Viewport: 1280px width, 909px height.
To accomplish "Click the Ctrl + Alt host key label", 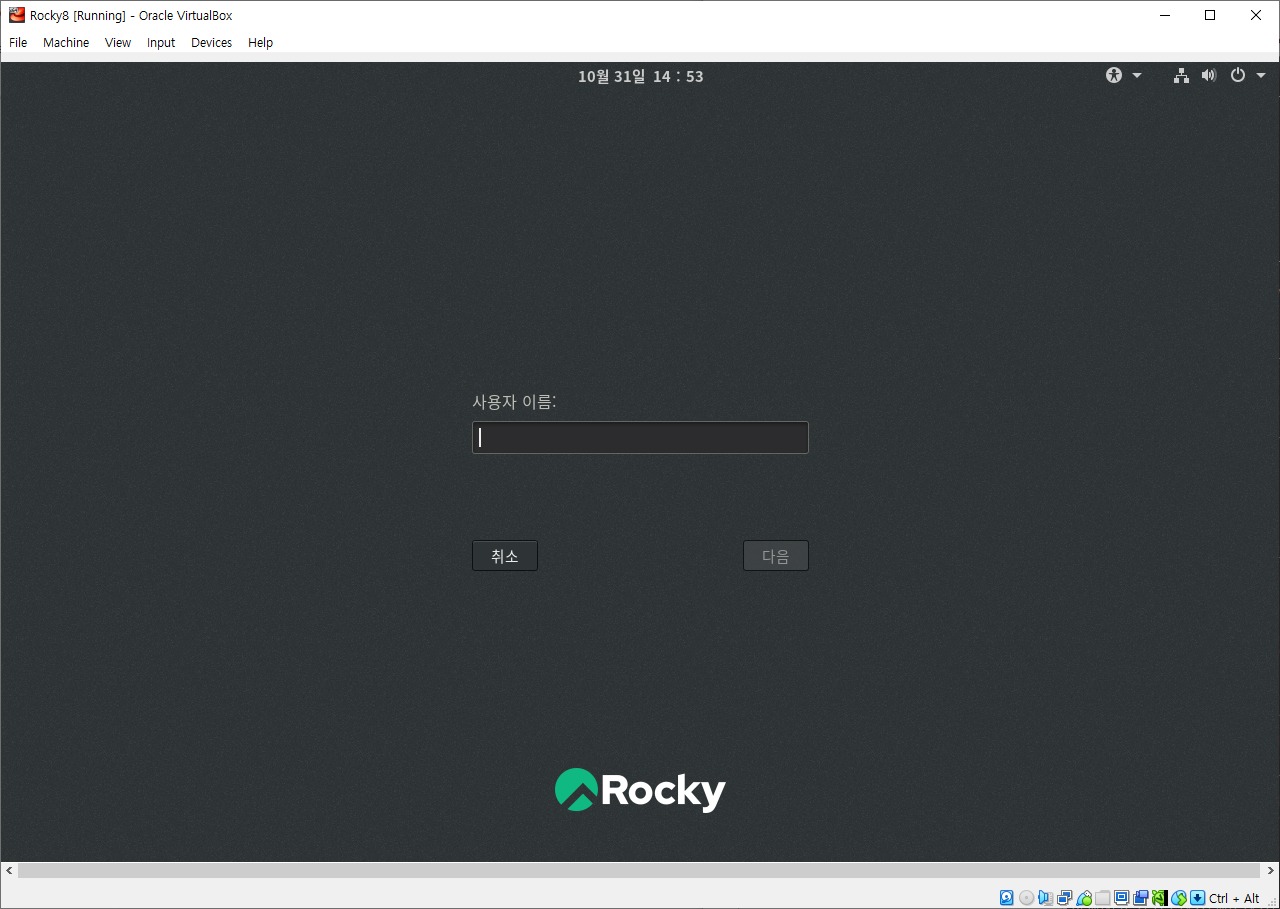I will 1234,899.
